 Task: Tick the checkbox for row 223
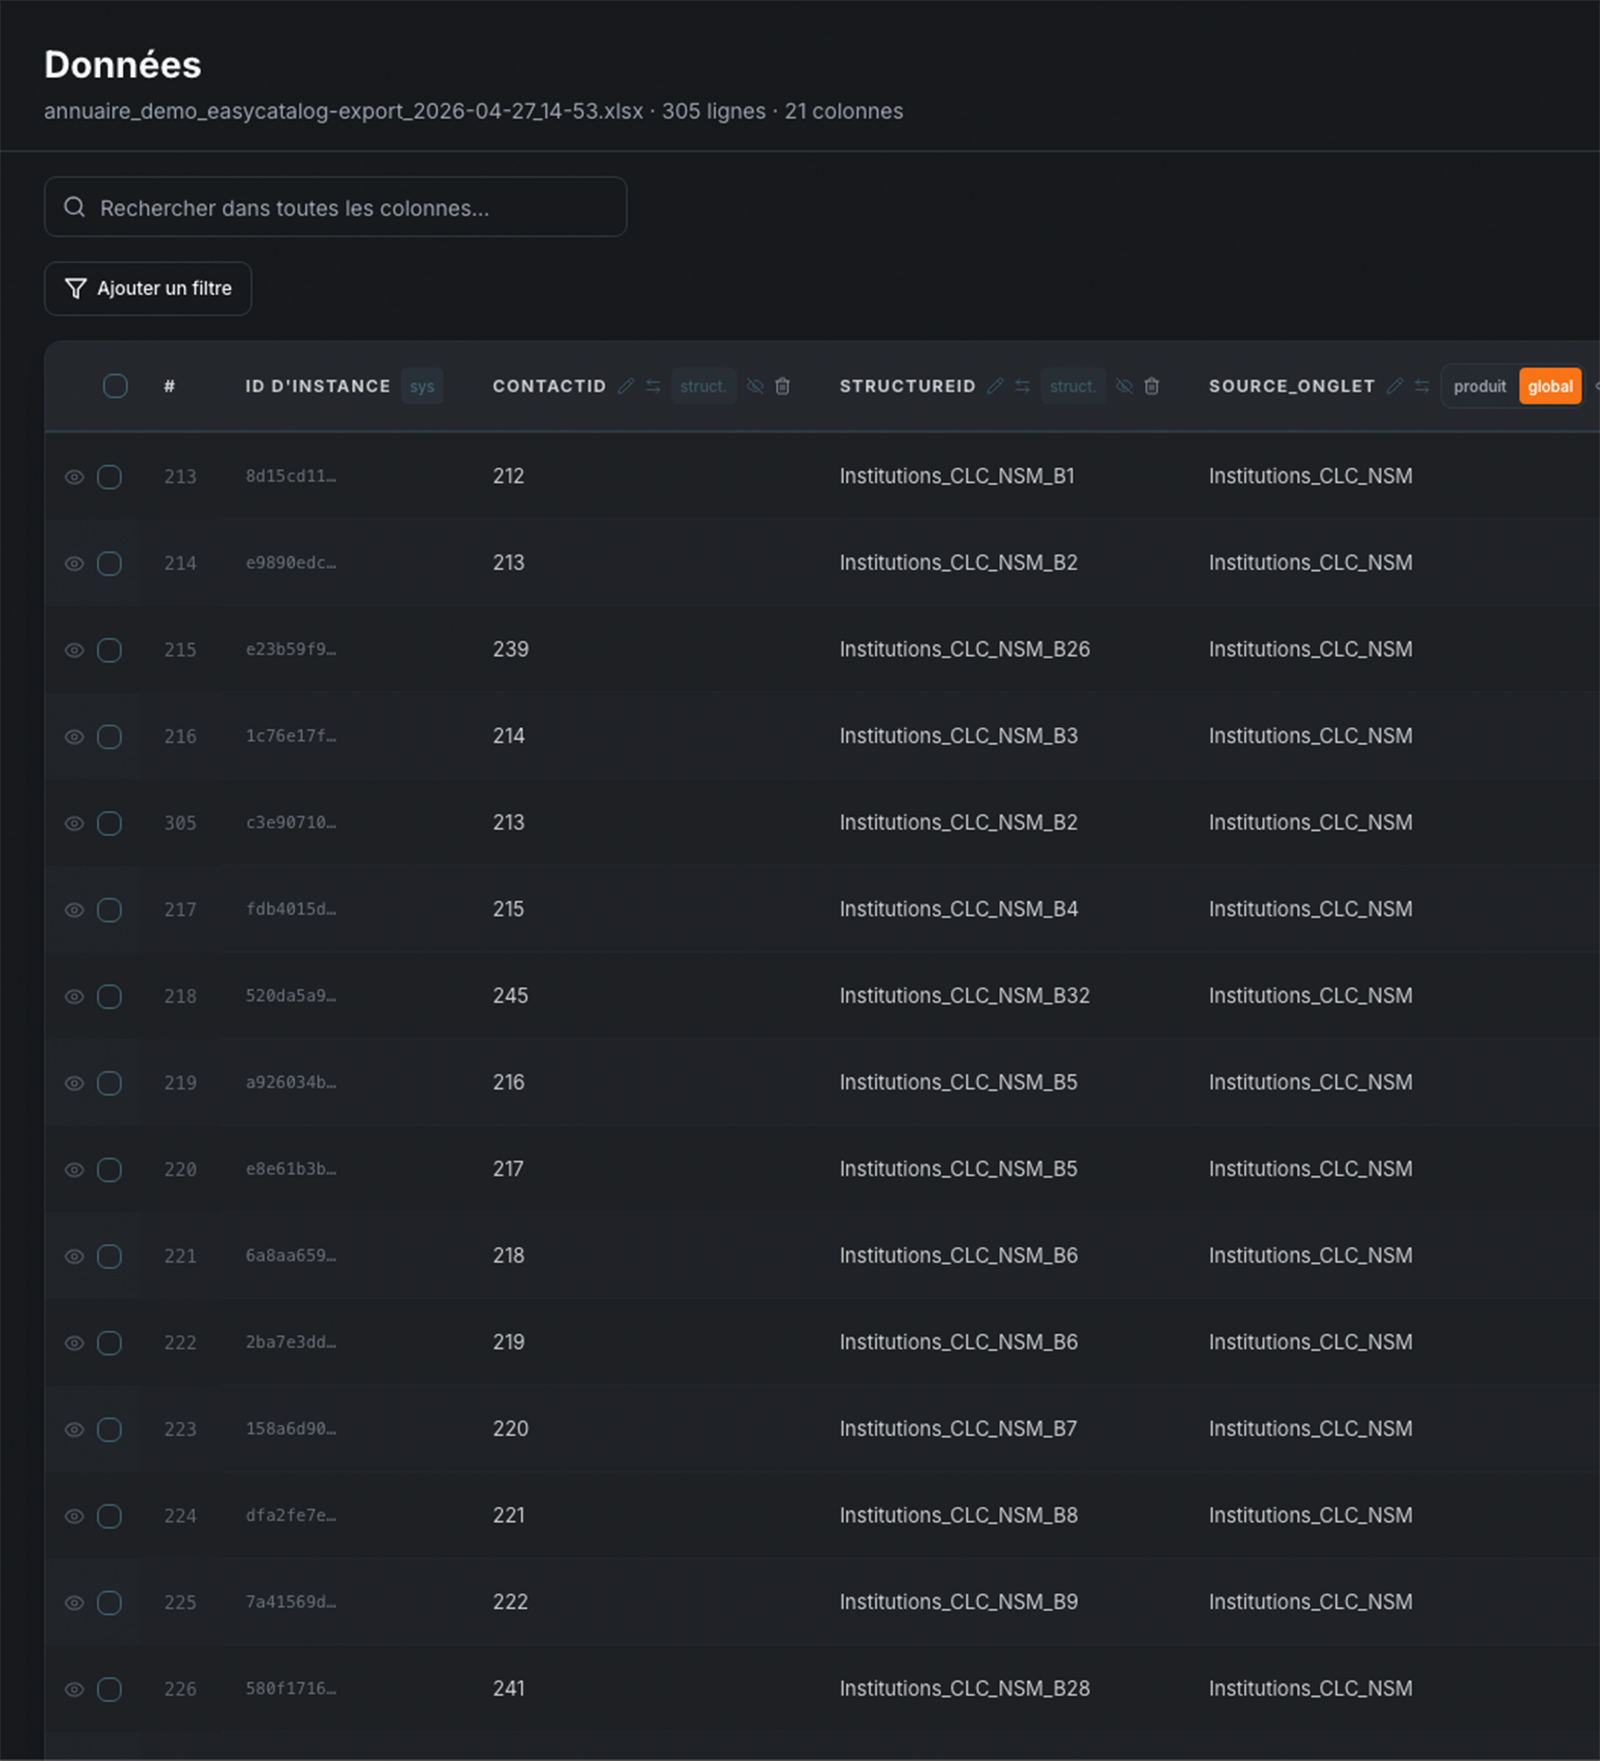110,1429
